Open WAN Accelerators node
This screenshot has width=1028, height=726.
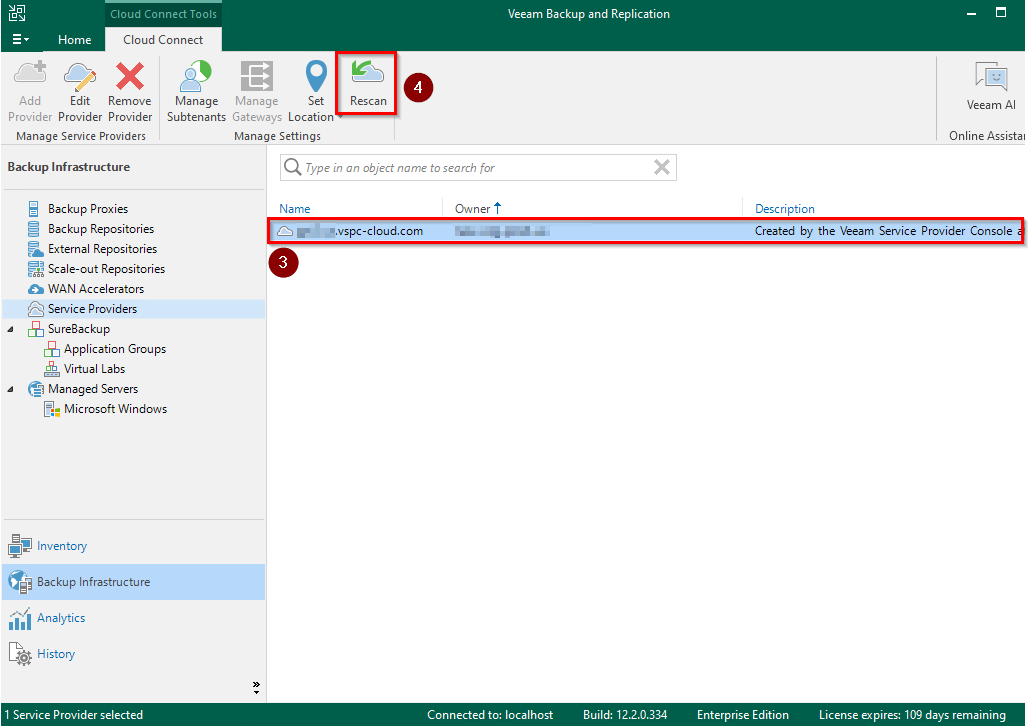pos(96,289)
